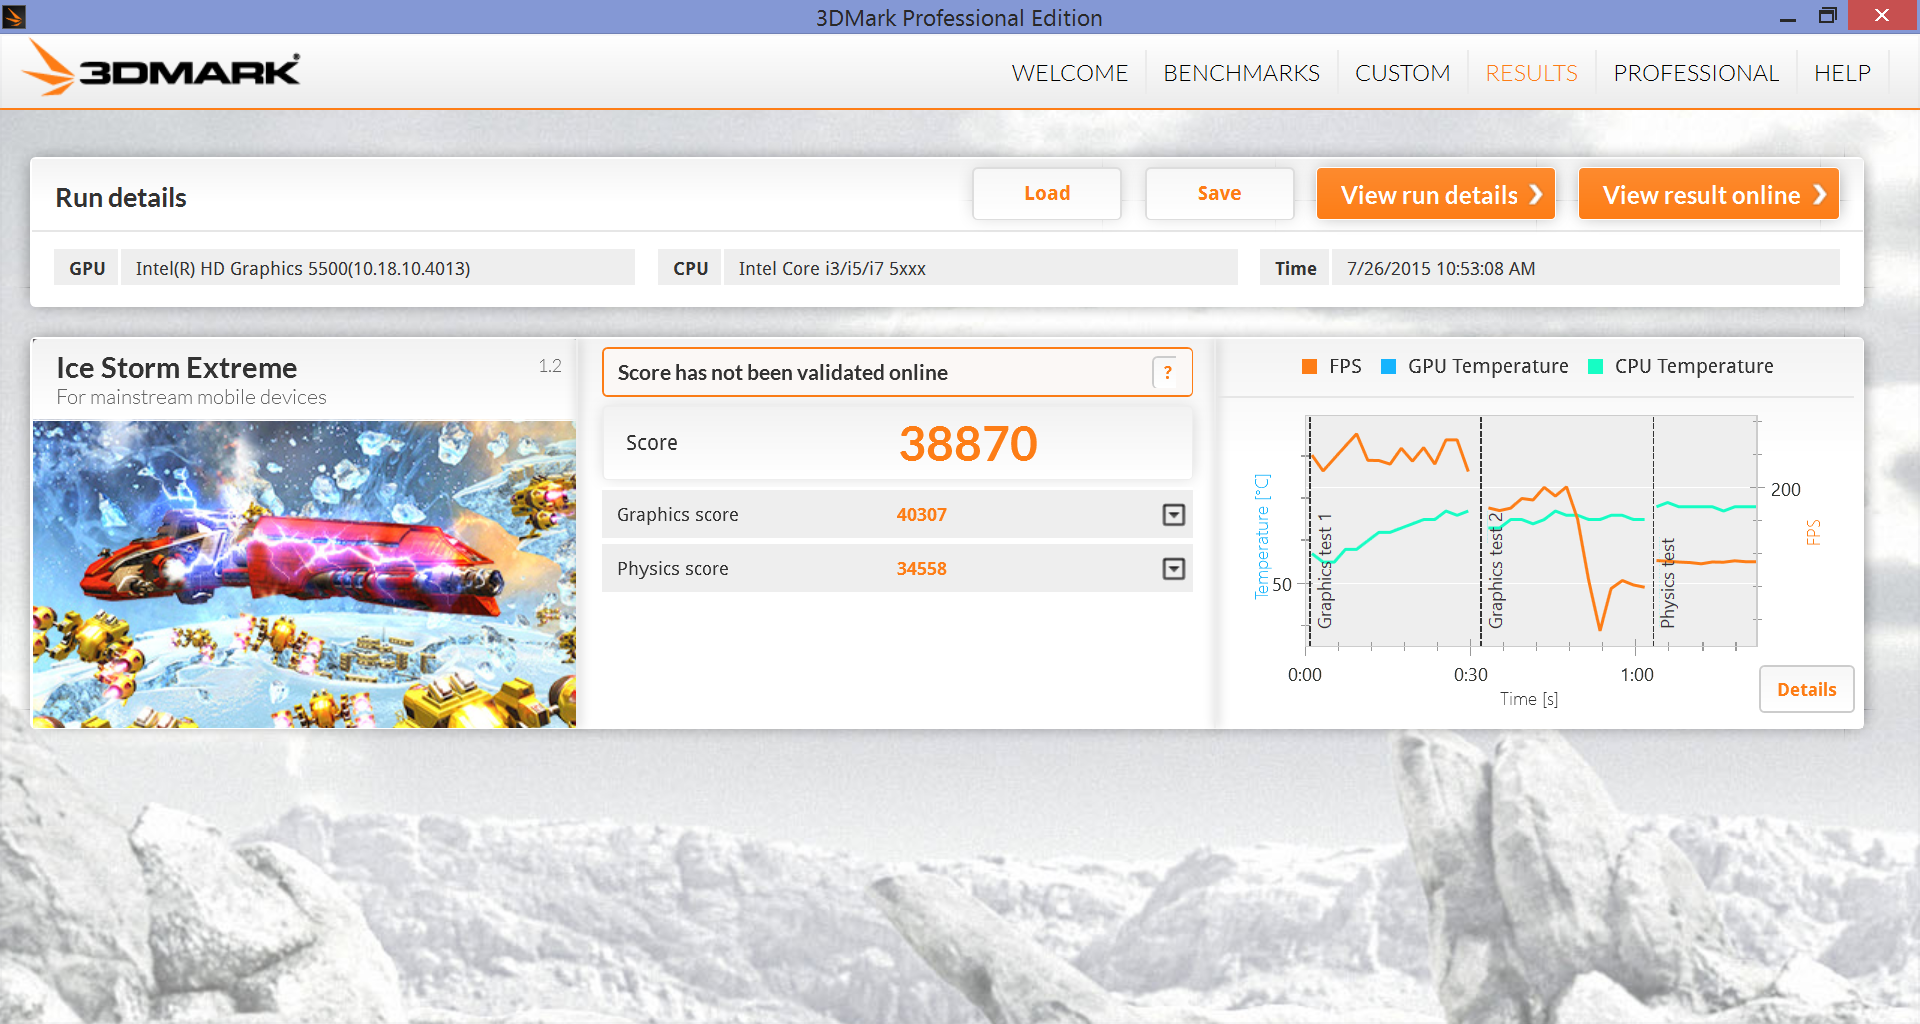Image resolution: width=1920 pixels, height=1024 pixels.
Task: Switch to the CUSTOM tab
Action: pyautogui.click(x=1402, y=73)
